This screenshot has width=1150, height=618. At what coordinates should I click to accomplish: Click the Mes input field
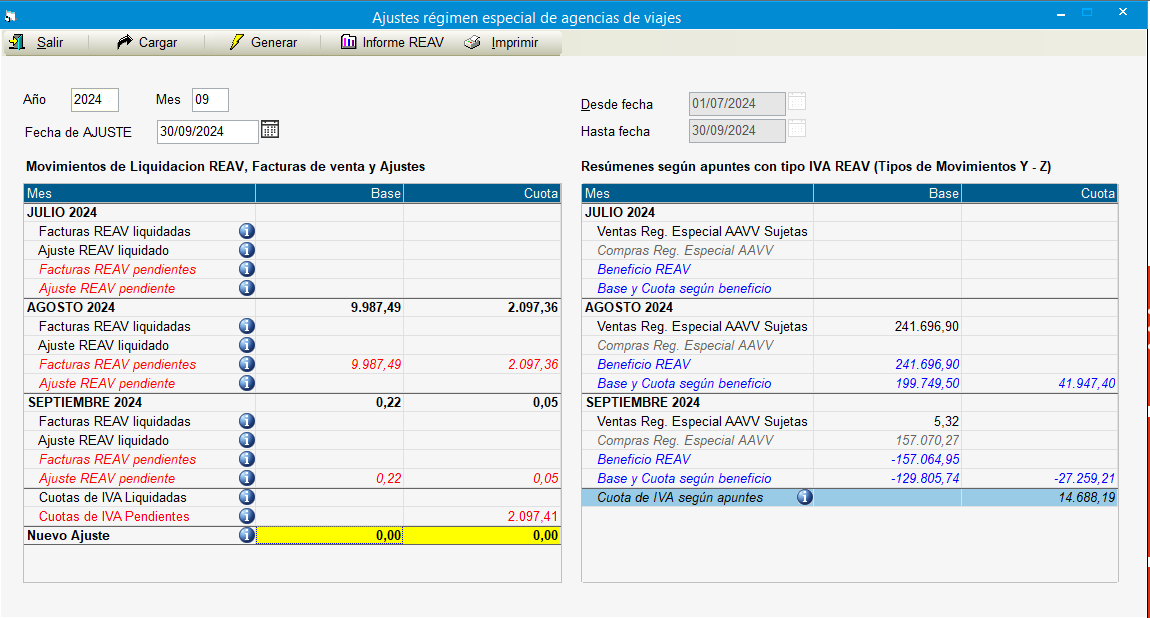(x=210, y=99)
